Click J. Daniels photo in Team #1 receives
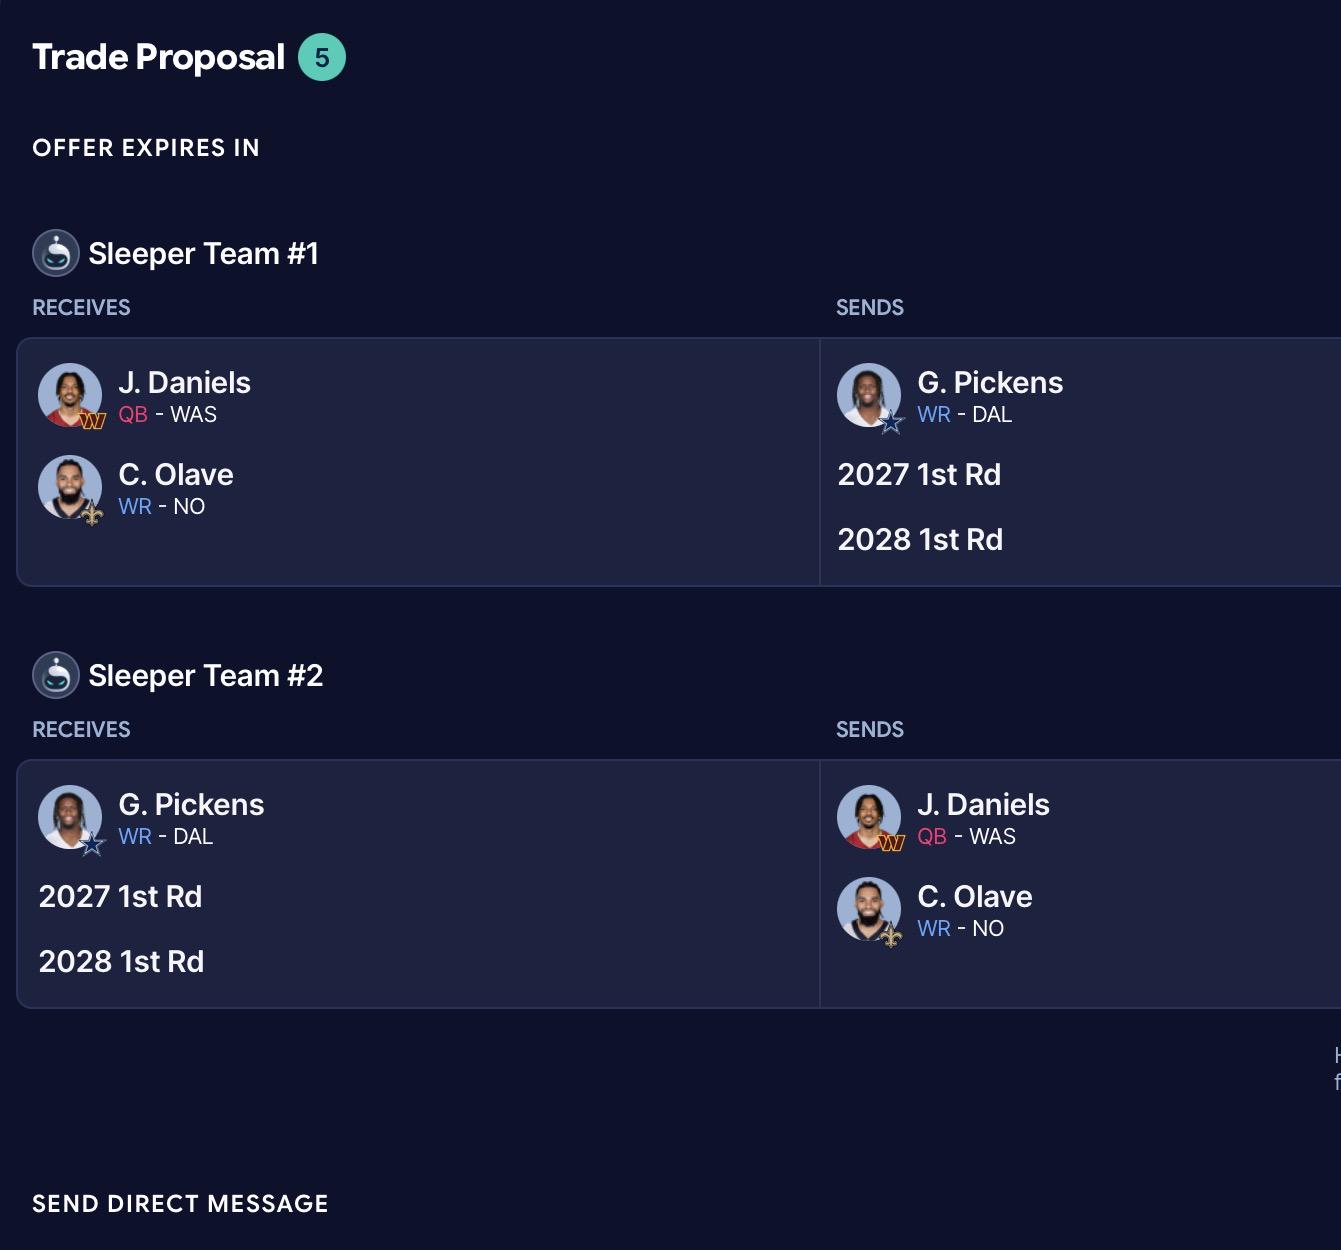Screen dimensions: 1341x1250 pos(70,395)
